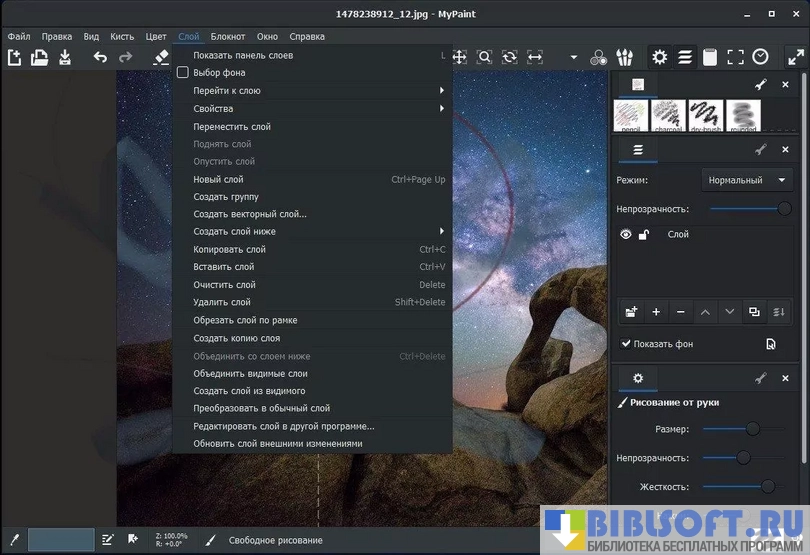Select the charcoal brush thumbnail
Screen dimensions: 810x555
pyautogui.click(x=669, y=115)
